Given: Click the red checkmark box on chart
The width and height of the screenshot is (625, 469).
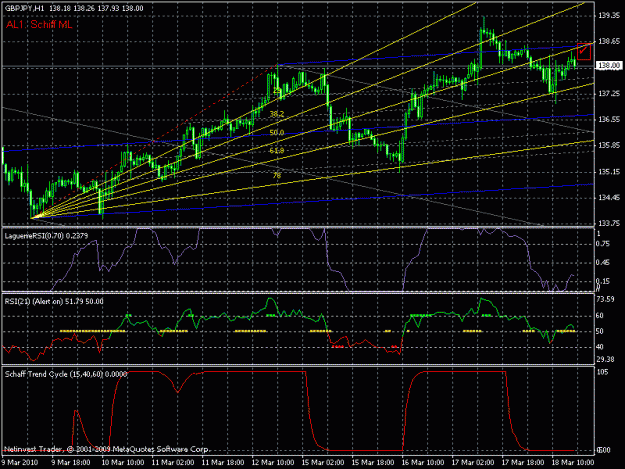Looking at the screenshot, I should click(x=584, y=51).
